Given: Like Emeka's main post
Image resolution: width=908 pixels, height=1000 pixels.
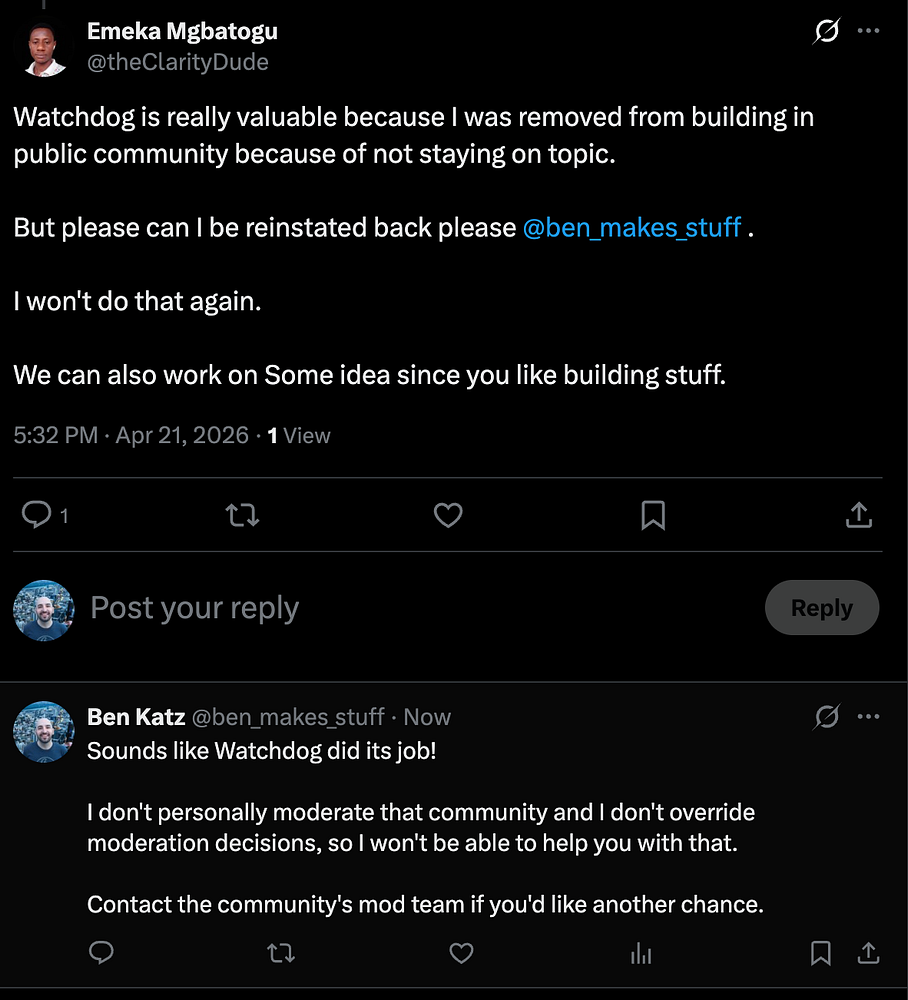Looking at the screenshot, I should click(x=448, y=515).
